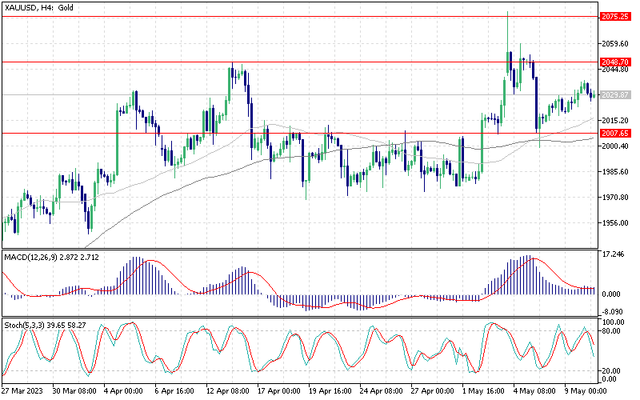
Task: Click the 9 May 00:00 time label
Action: coord(583,392)
